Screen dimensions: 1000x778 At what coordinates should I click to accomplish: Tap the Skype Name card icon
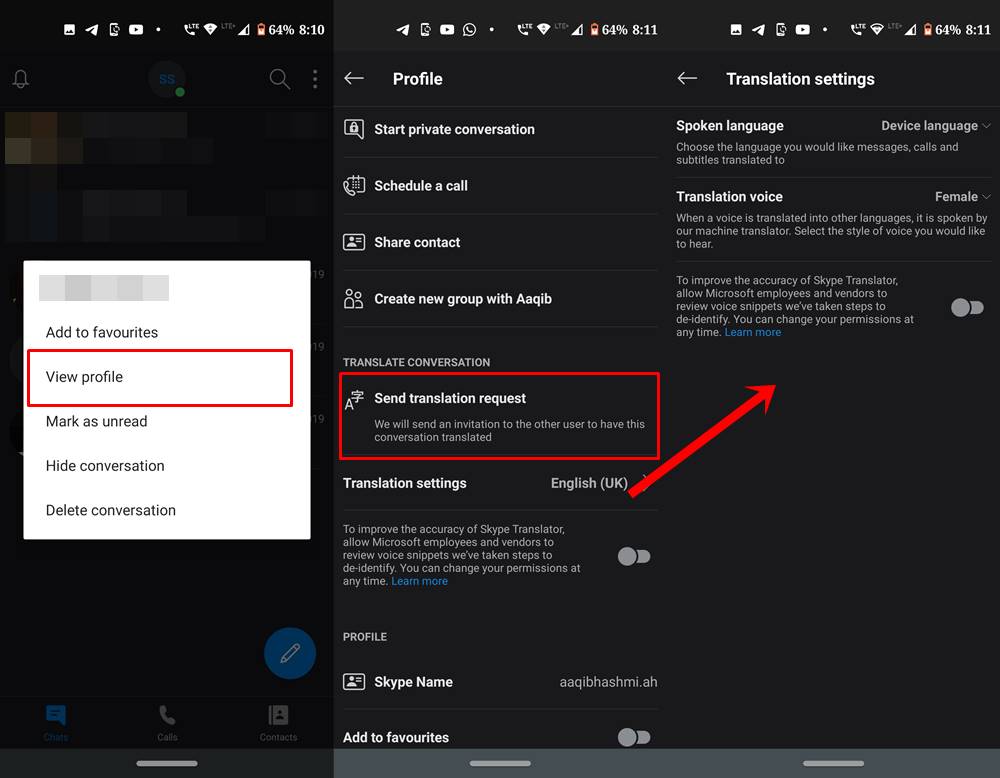pos(354,682)
